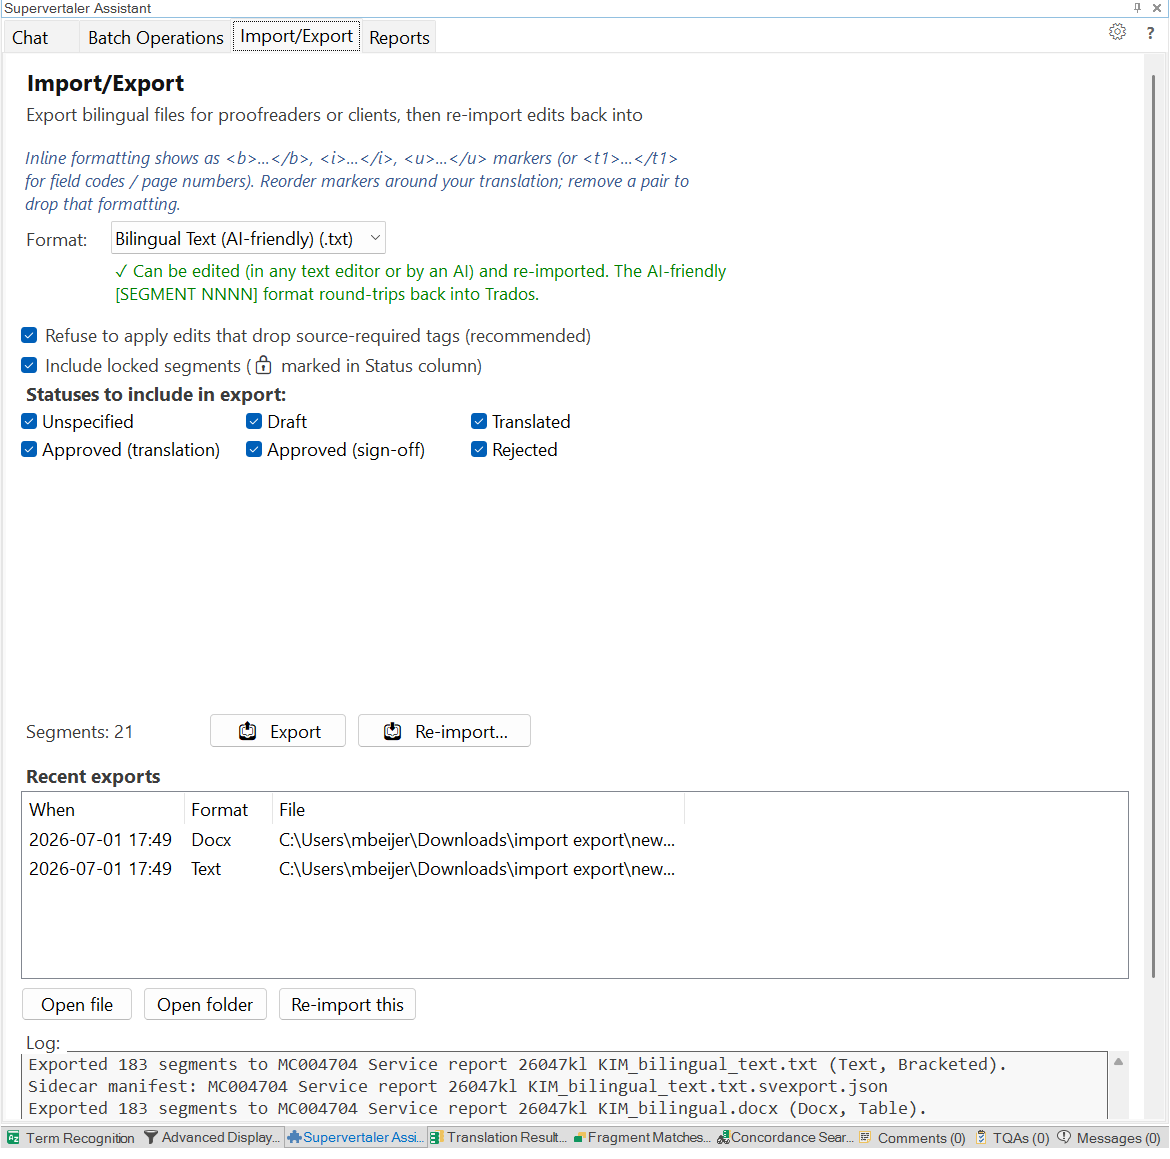
Task: Click the Format column header
Action: point(228,810)
